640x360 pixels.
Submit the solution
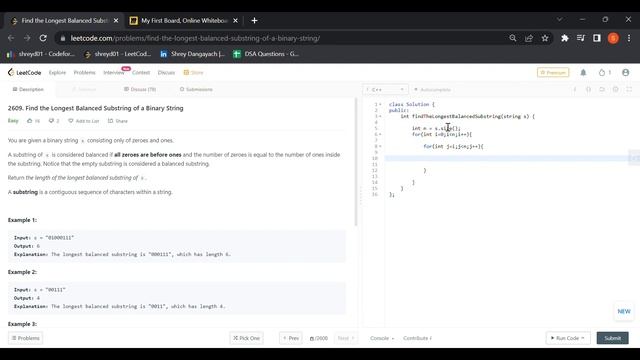[x=613, y=338]
